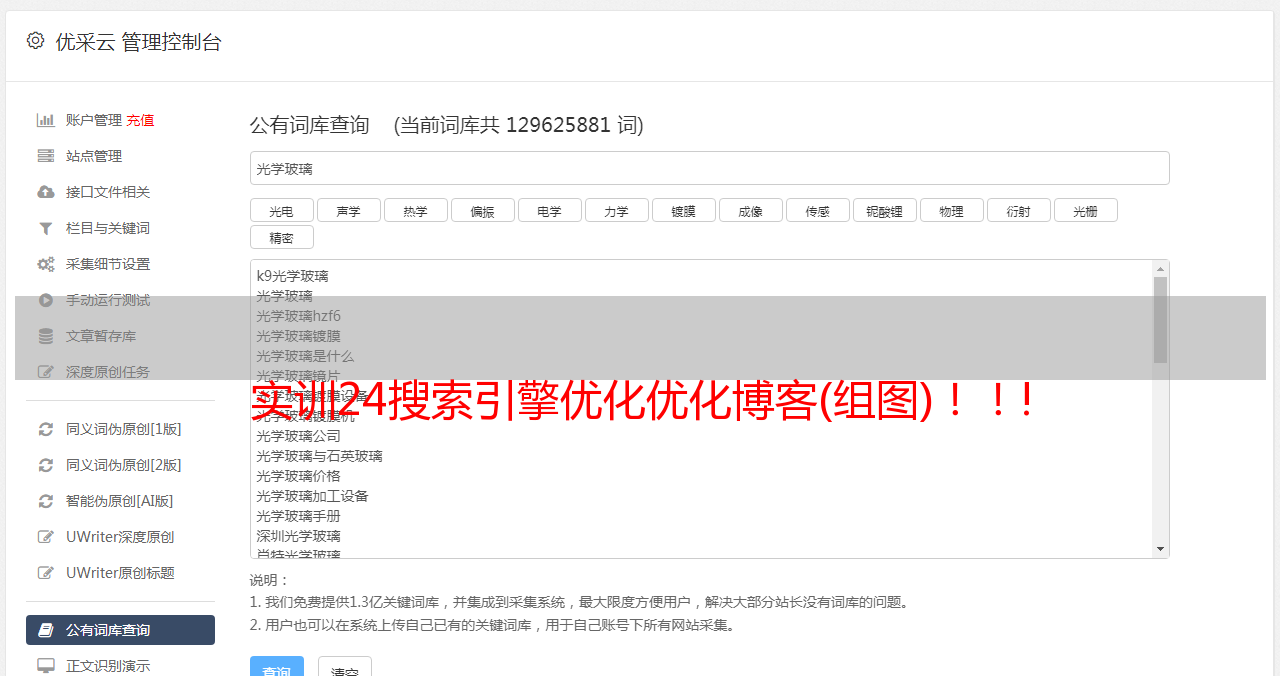This screenshot has width=1280, height=676.
Task: Select the 热学 tag button
Action: click(x=415, y=211)
